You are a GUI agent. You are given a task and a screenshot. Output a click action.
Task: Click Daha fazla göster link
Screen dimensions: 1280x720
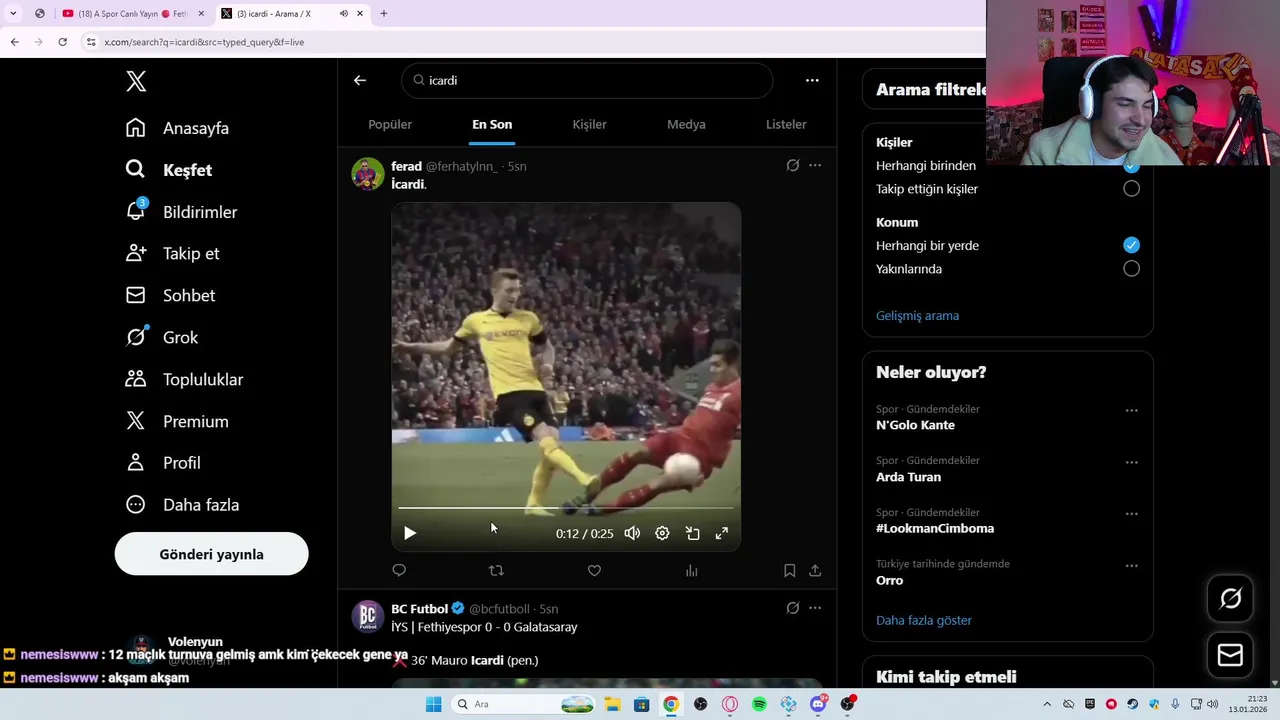[924, 620]
